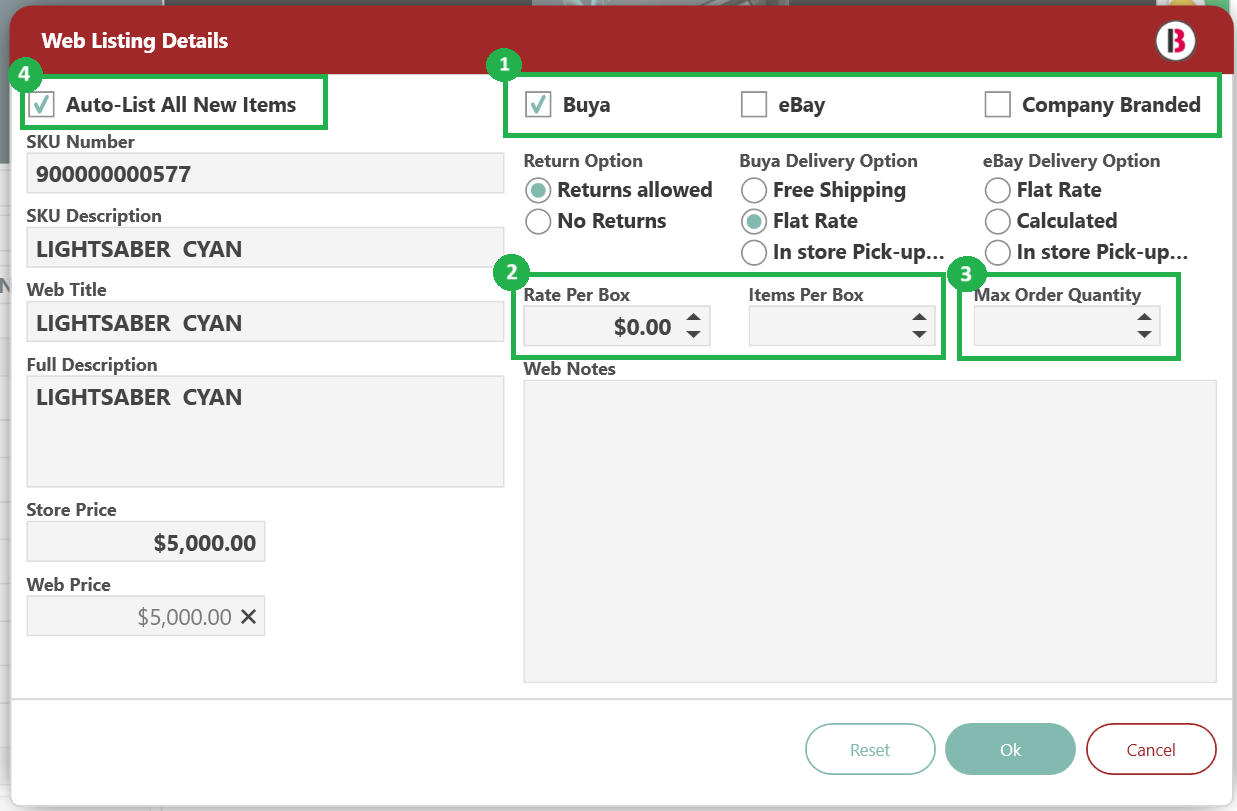Click the Buya Delivery Option label

(828, 161)
